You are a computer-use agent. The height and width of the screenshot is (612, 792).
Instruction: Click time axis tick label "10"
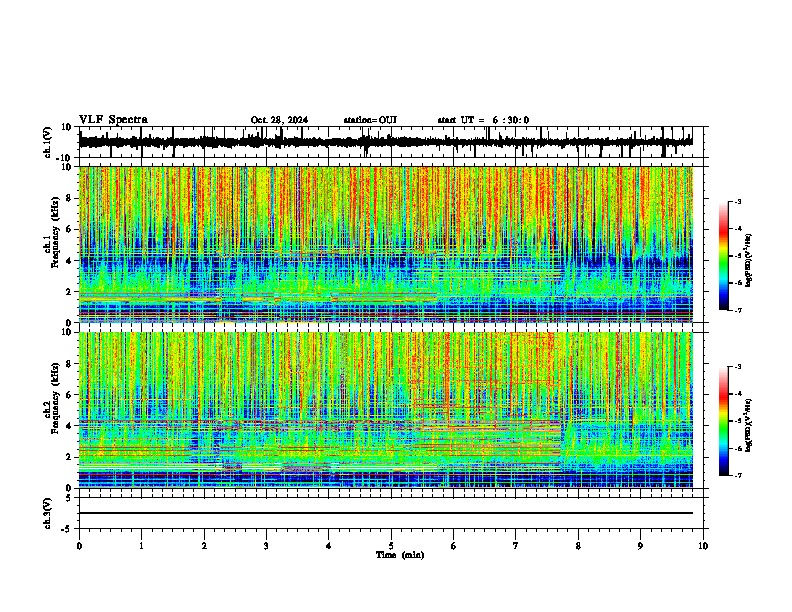(x=703, y=546)
